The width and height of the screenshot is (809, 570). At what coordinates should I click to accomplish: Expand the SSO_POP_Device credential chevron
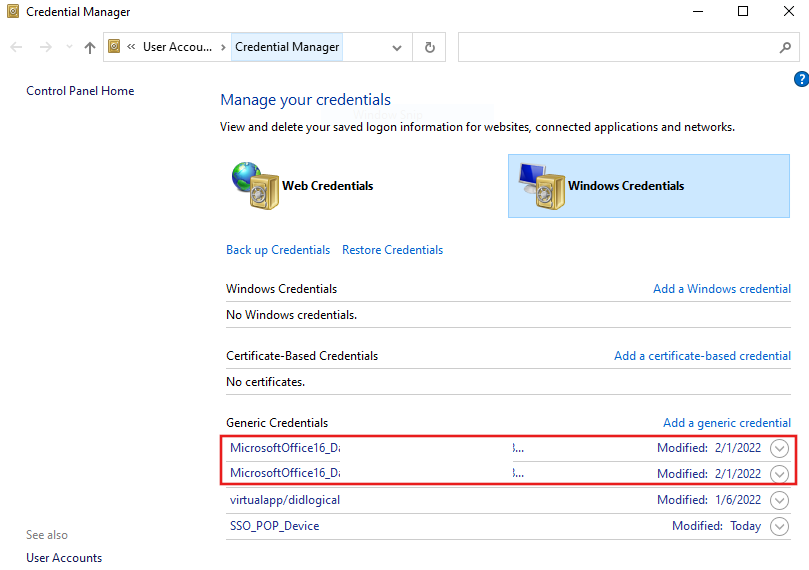click(779, 526)
